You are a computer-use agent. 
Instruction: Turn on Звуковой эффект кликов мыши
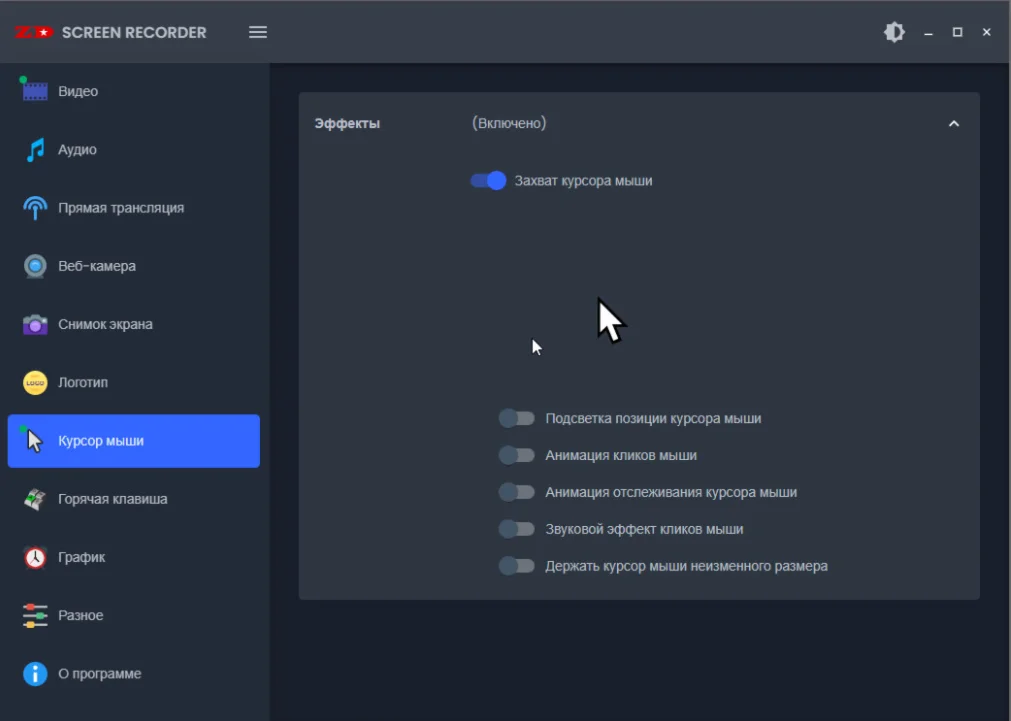pyautogui.click(x=516, y=529)
